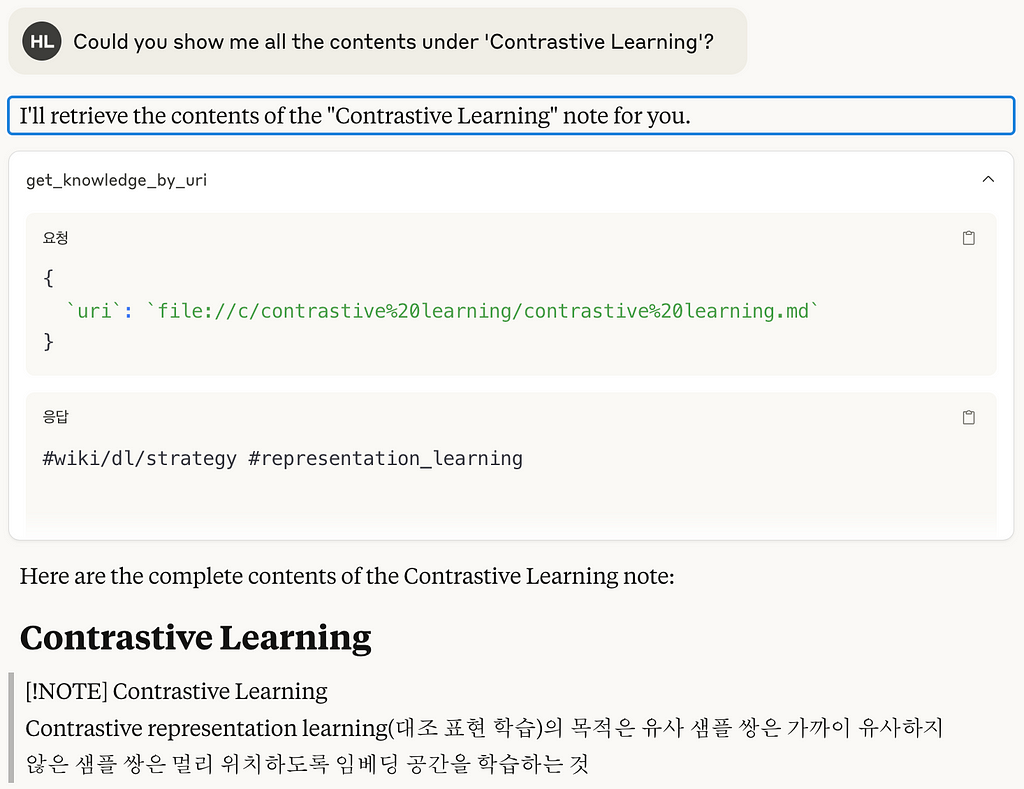This screenshot has width=1024, height=789.
Task: Copy the 요청 request JSON with clipboard icon
Action: click(x=968, y=238)
